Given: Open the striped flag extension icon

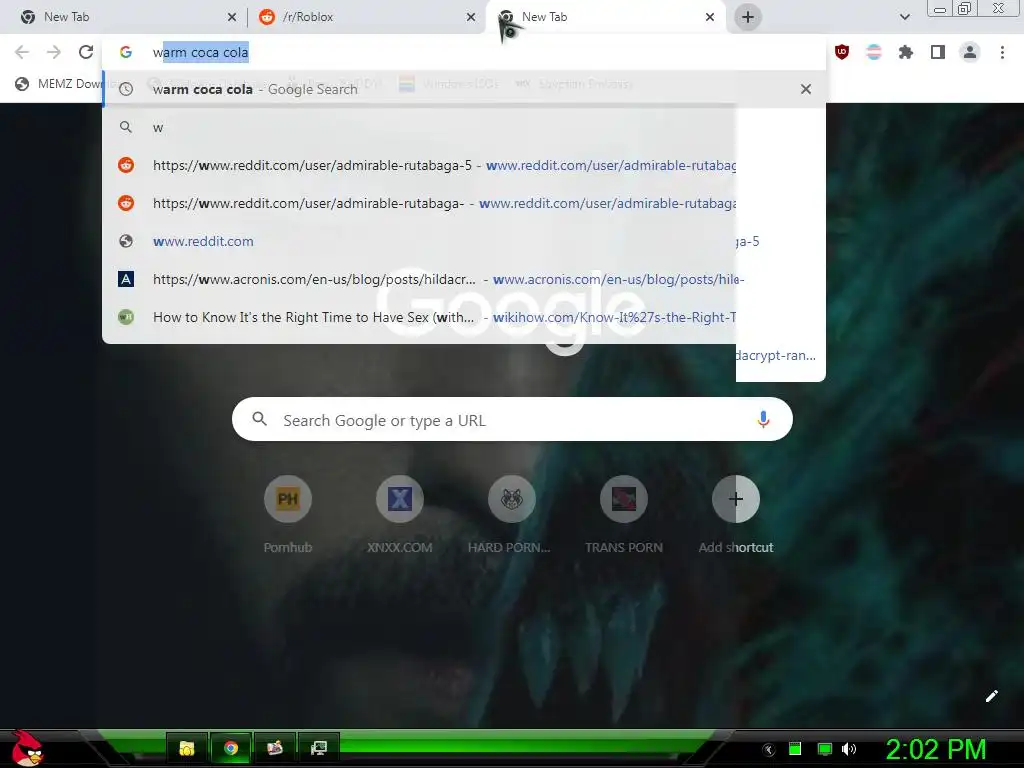Looking at the screenshot, I should coord(874,52).
